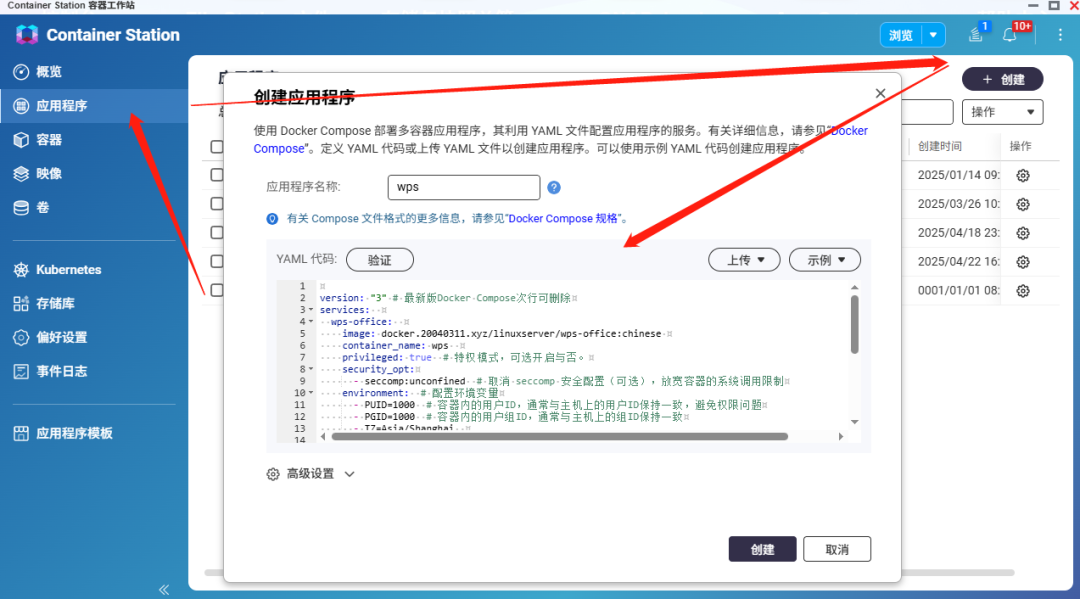Open 应用程序模板 templates page
This screenshot has width=1080, height=599.
74,433
